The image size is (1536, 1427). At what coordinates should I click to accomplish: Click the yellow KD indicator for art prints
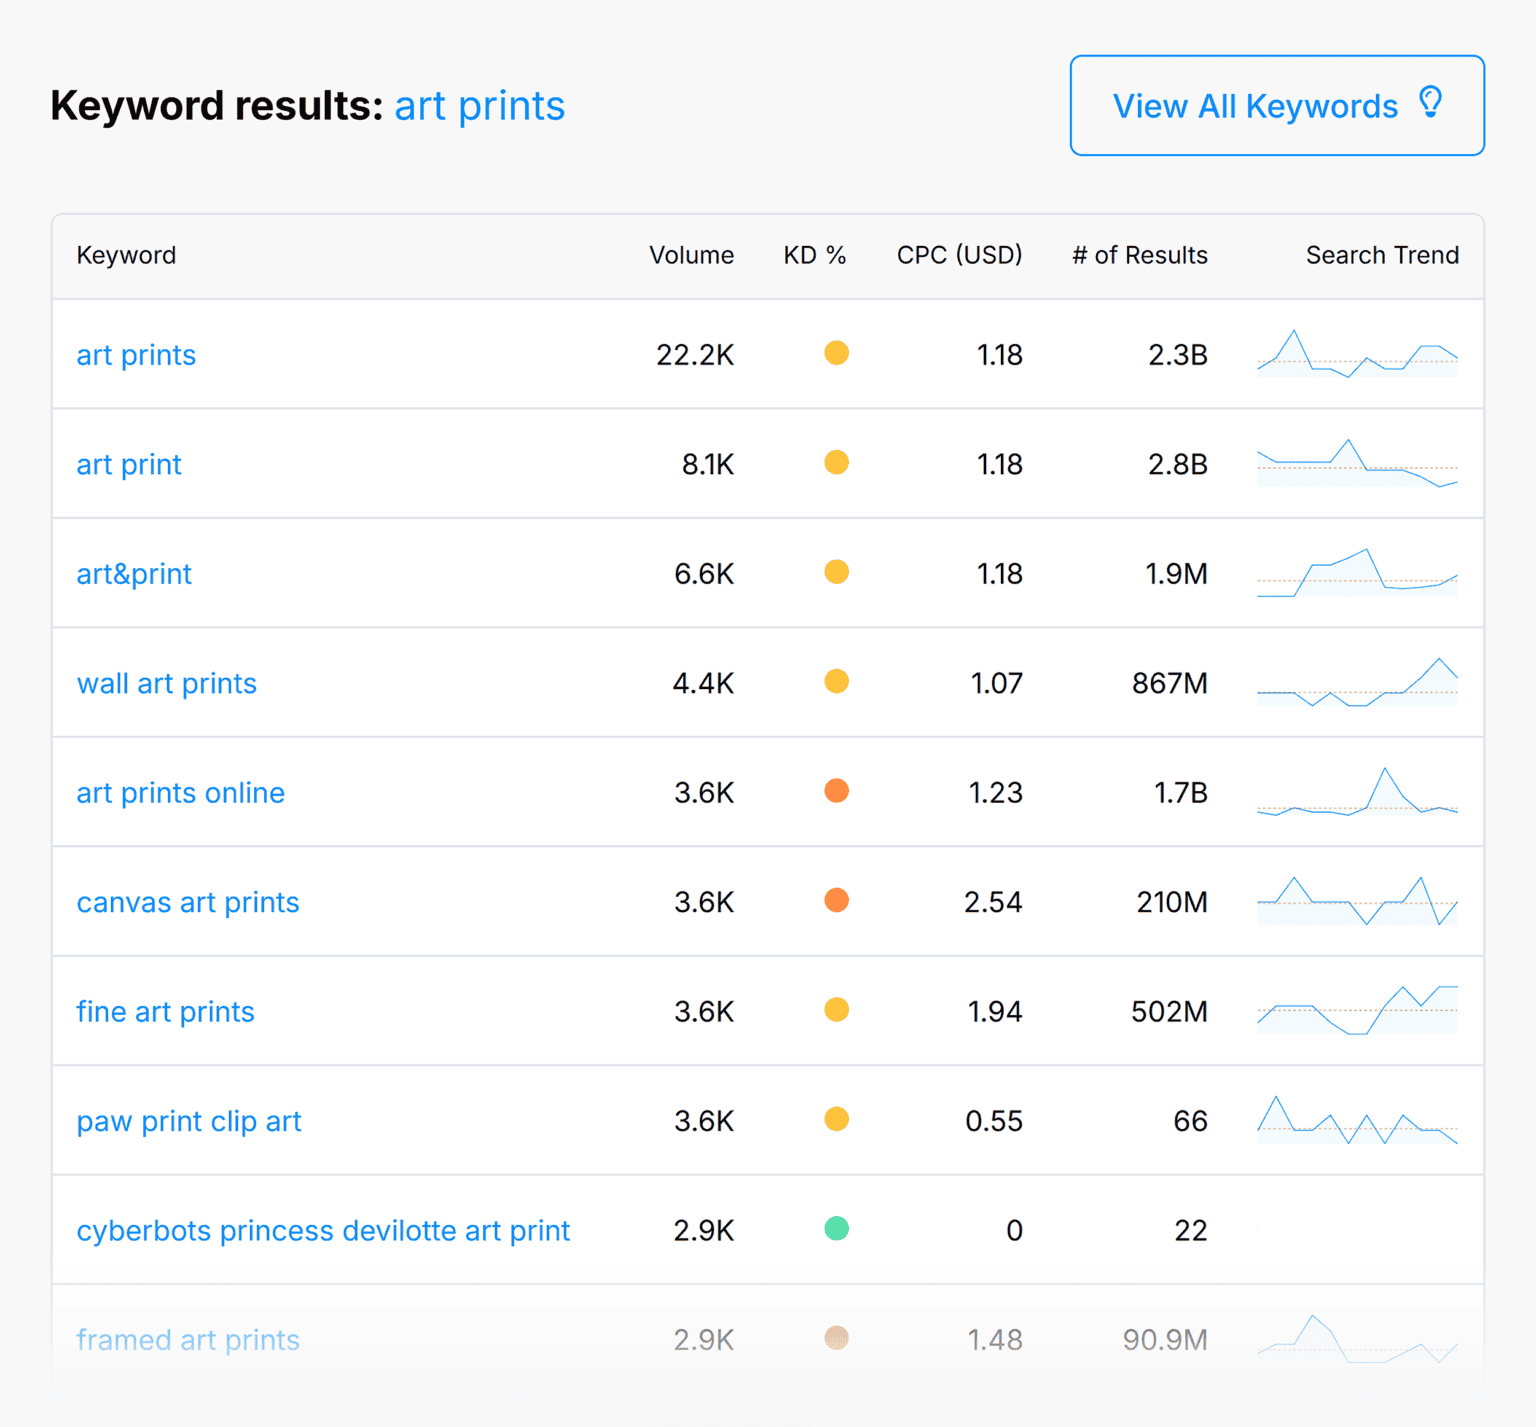click(x=837, y=354)
